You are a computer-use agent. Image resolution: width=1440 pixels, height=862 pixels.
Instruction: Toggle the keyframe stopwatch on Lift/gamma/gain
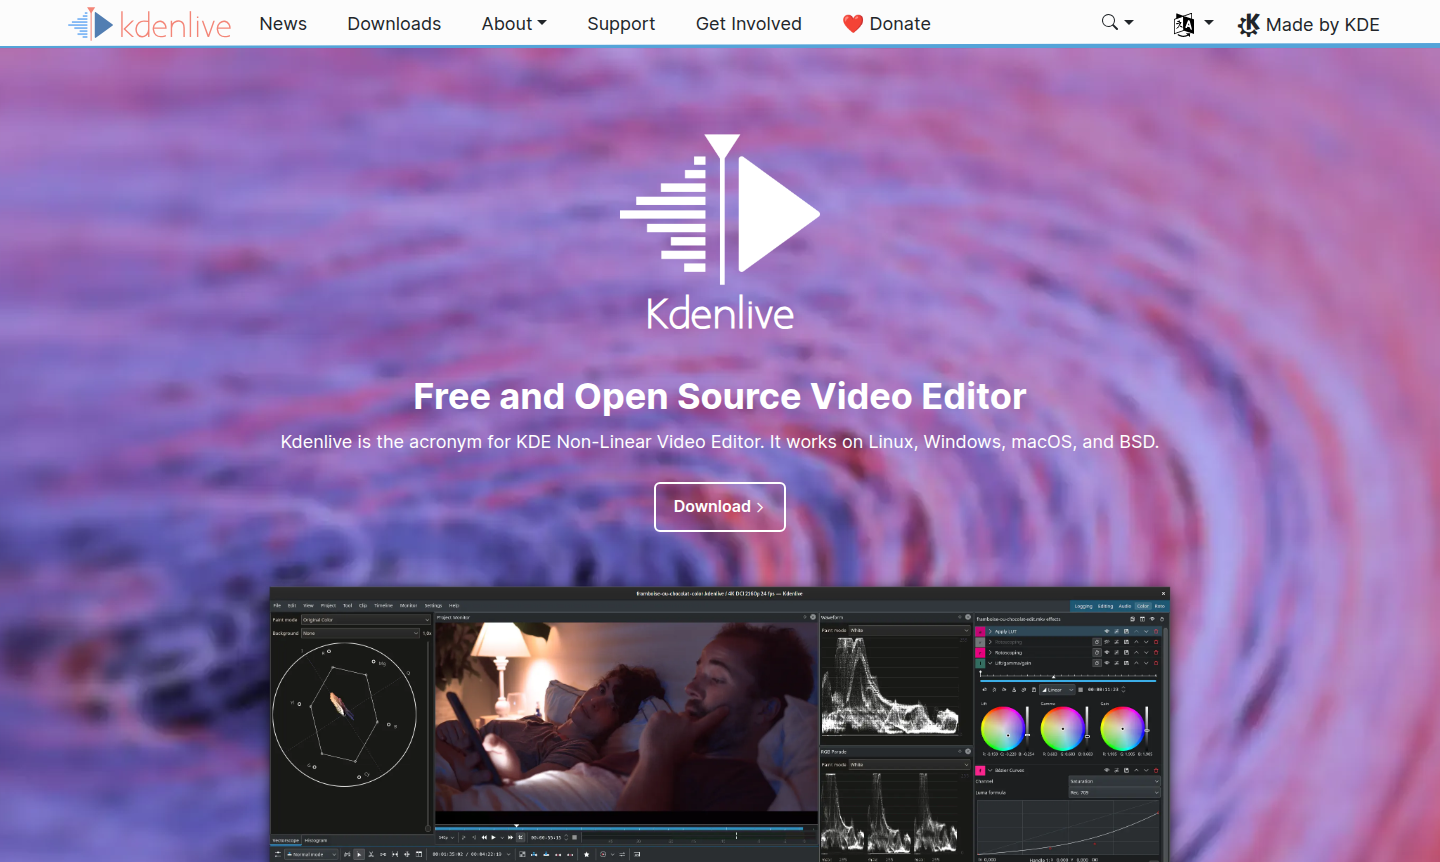tap(1097, 663)
